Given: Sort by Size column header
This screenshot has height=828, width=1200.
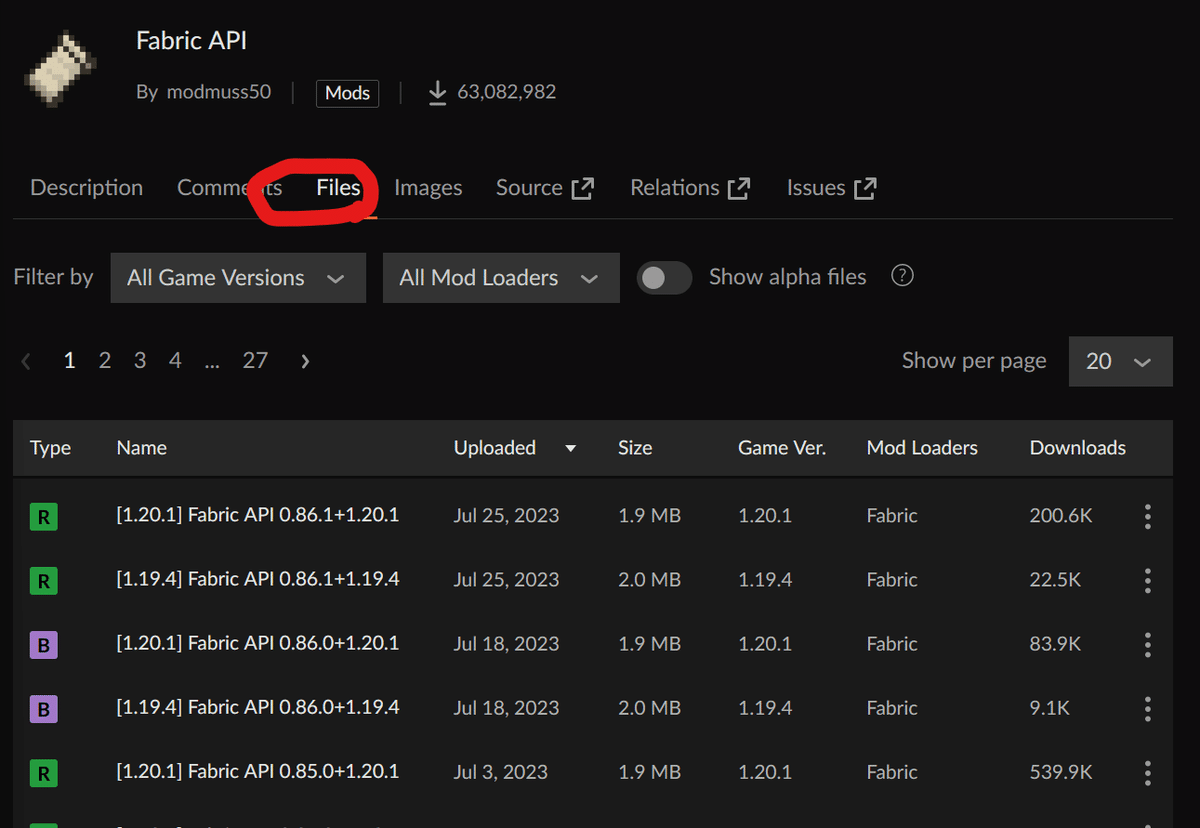Looking at the screenshot, I should click(x=635, y=448).
